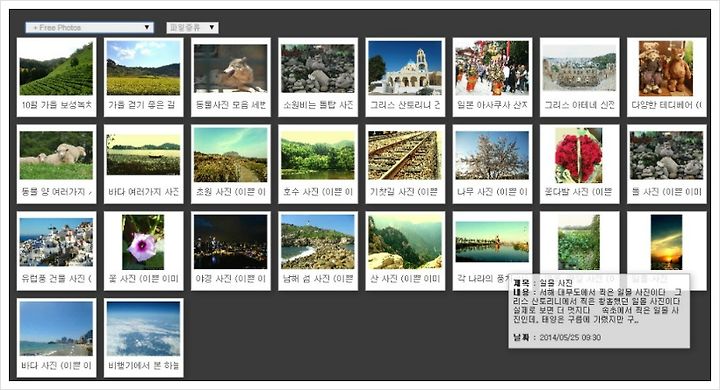This screenshot has width=720, height=390.
Task: Click the '일본 아사쿠사' festival caption
Action: tap(492, 105)
